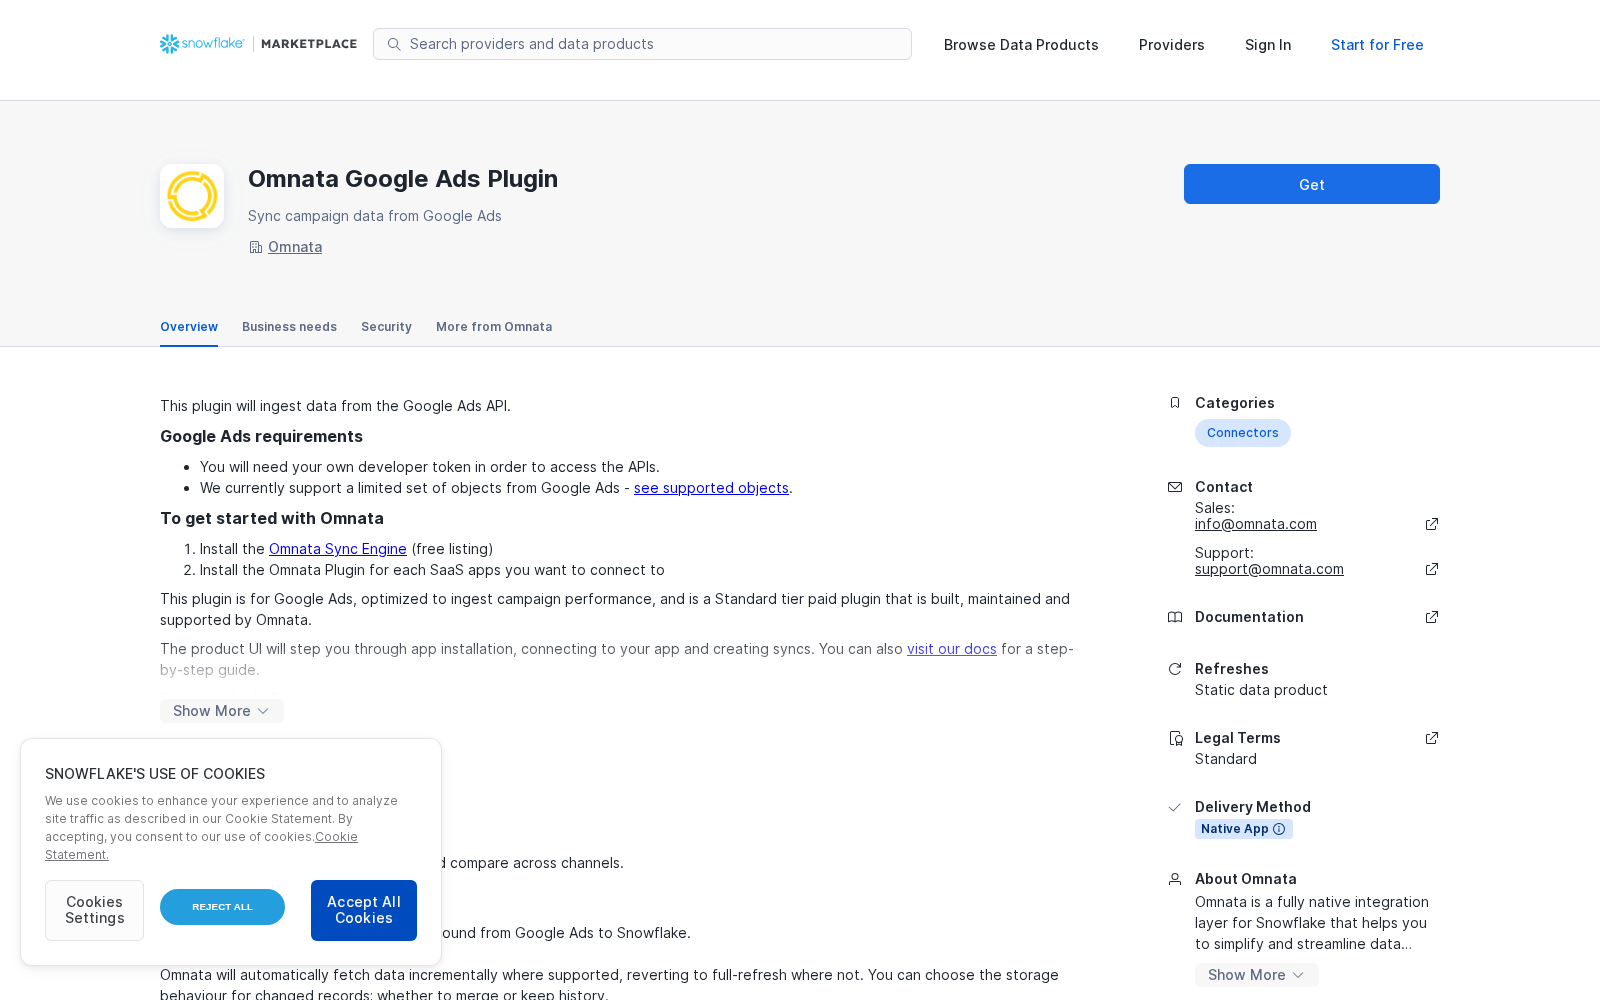
Task: Click the Refreshes circular arrow icon
Action: click(x=1175, y=669)
